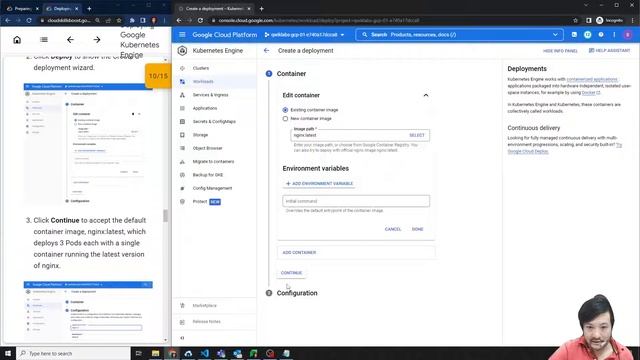Click the Protect shield icon
This screenshot has height=360, width=640.
pos(182,202)
